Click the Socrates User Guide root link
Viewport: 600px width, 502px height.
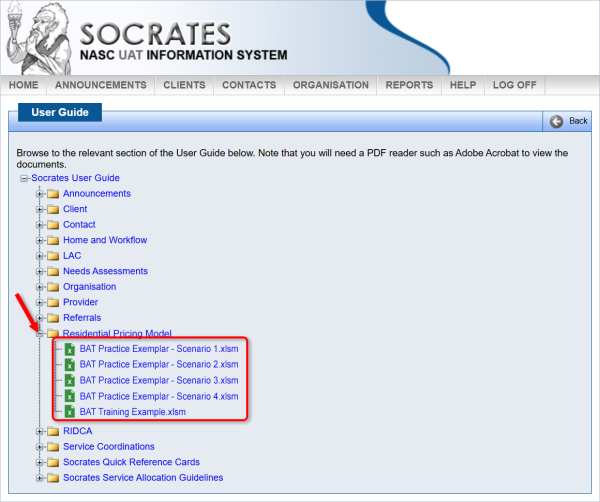pyautogui.click(x=75, y=178)
